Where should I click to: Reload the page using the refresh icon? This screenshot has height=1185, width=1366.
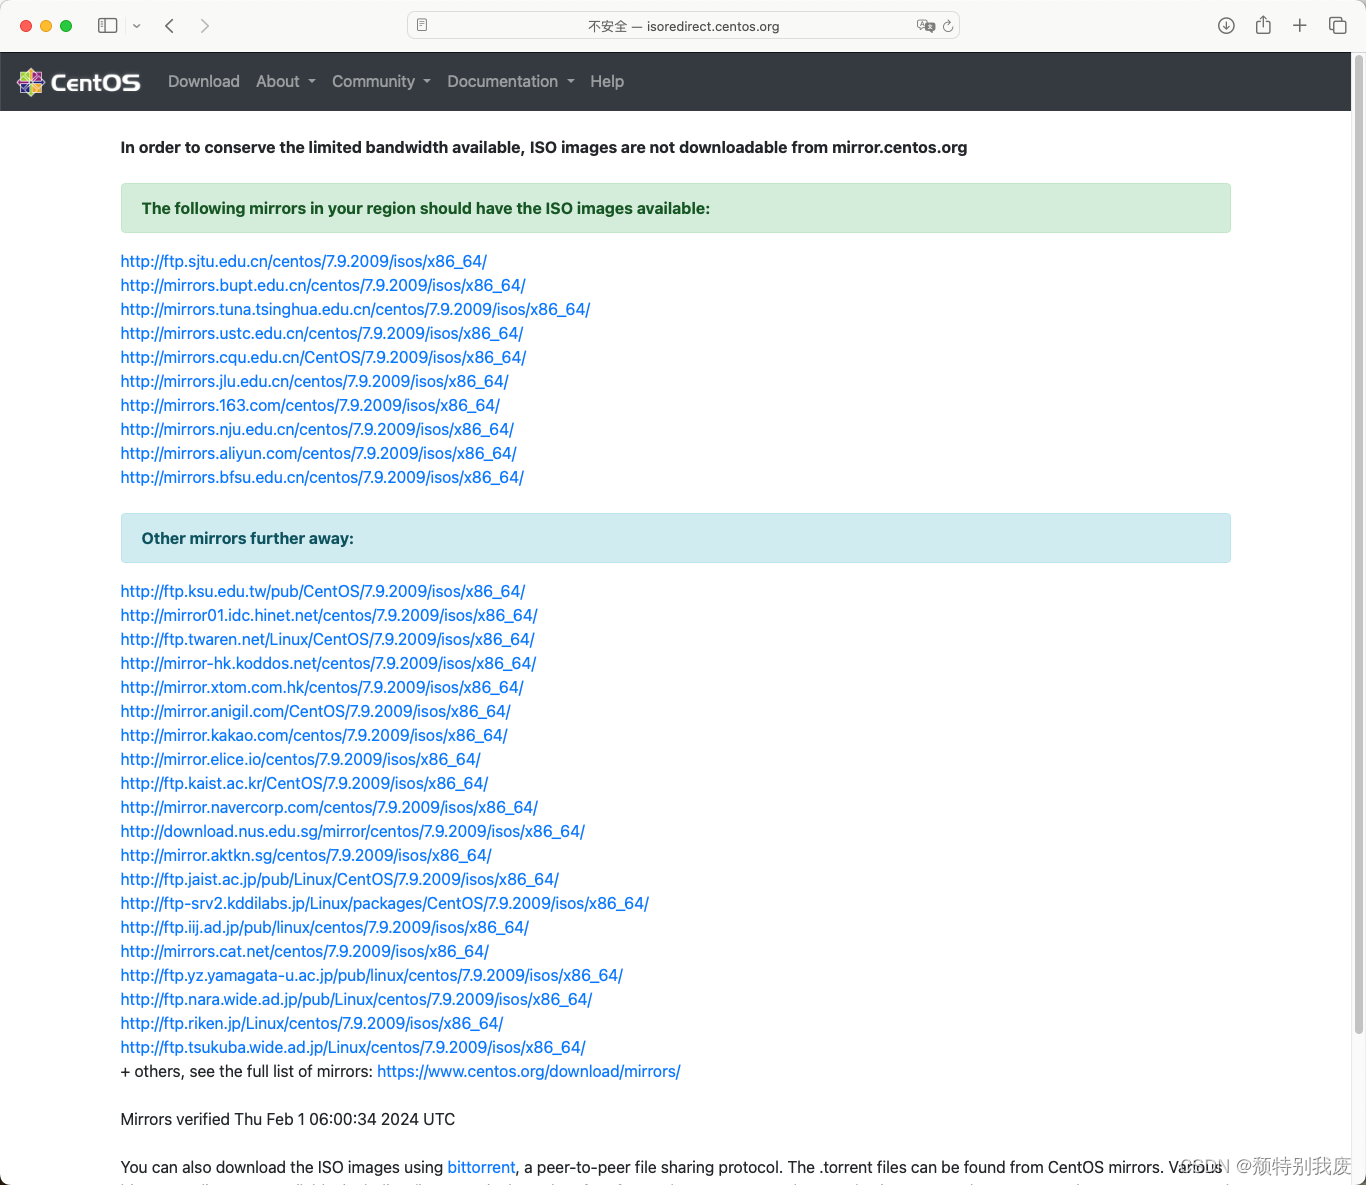point(948,26)
